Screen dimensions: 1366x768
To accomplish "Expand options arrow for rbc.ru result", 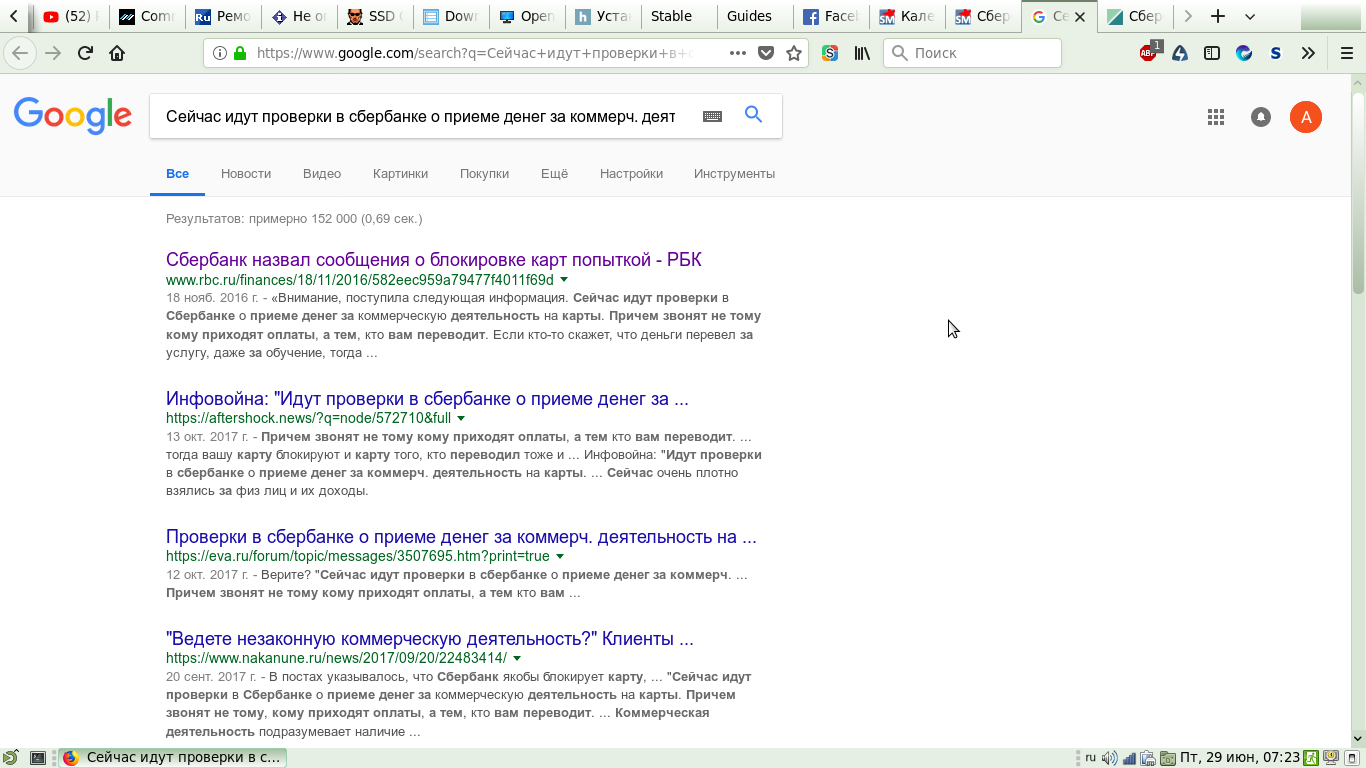I will click(564, 280).
